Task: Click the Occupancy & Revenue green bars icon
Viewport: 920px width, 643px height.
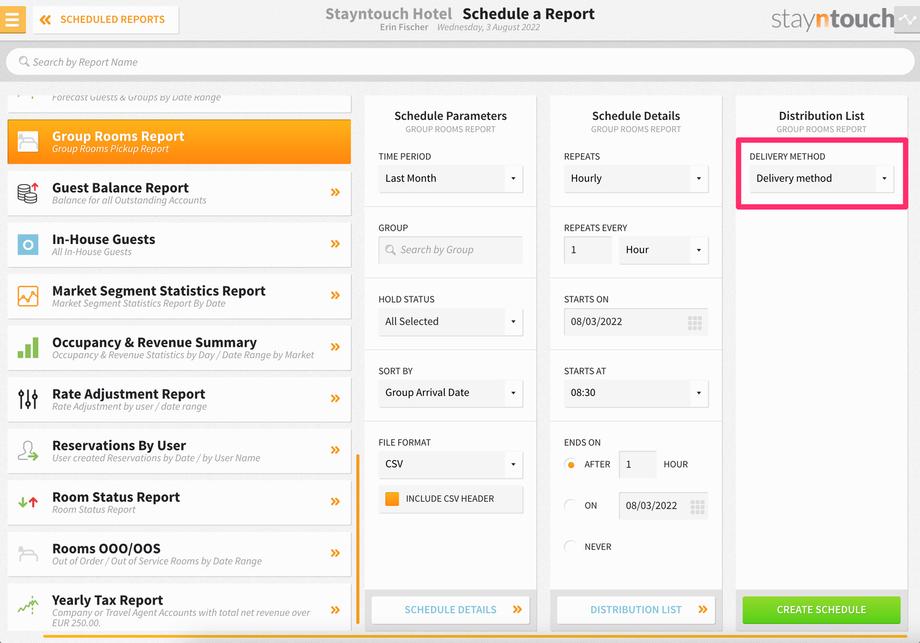Action: pos(28,347)
